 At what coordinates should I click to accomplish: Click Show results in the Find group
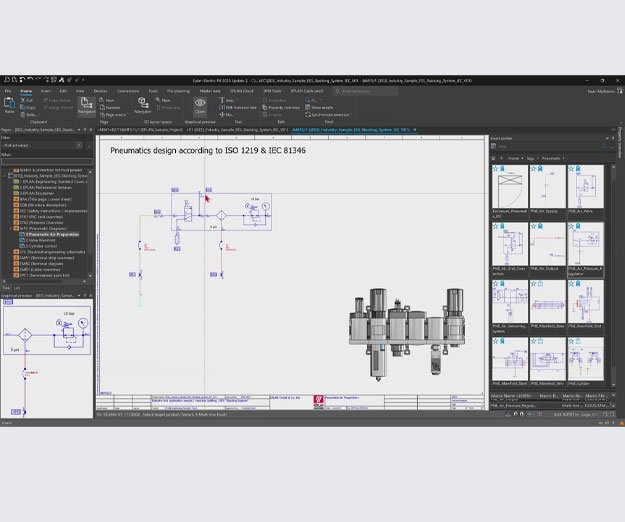[319, 108]
